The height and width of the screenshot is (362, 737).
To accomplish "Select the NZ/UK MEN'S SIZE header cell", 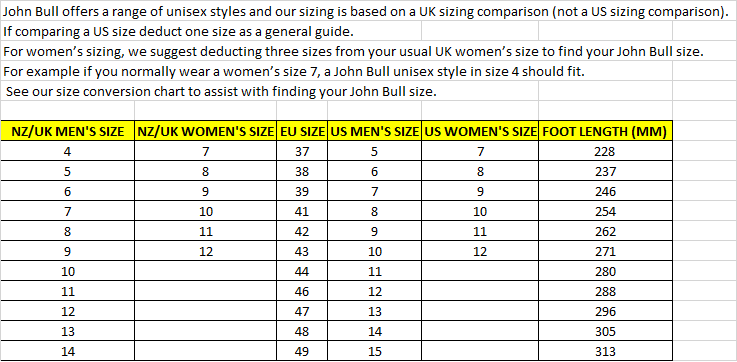I will [x=68, y=132].
